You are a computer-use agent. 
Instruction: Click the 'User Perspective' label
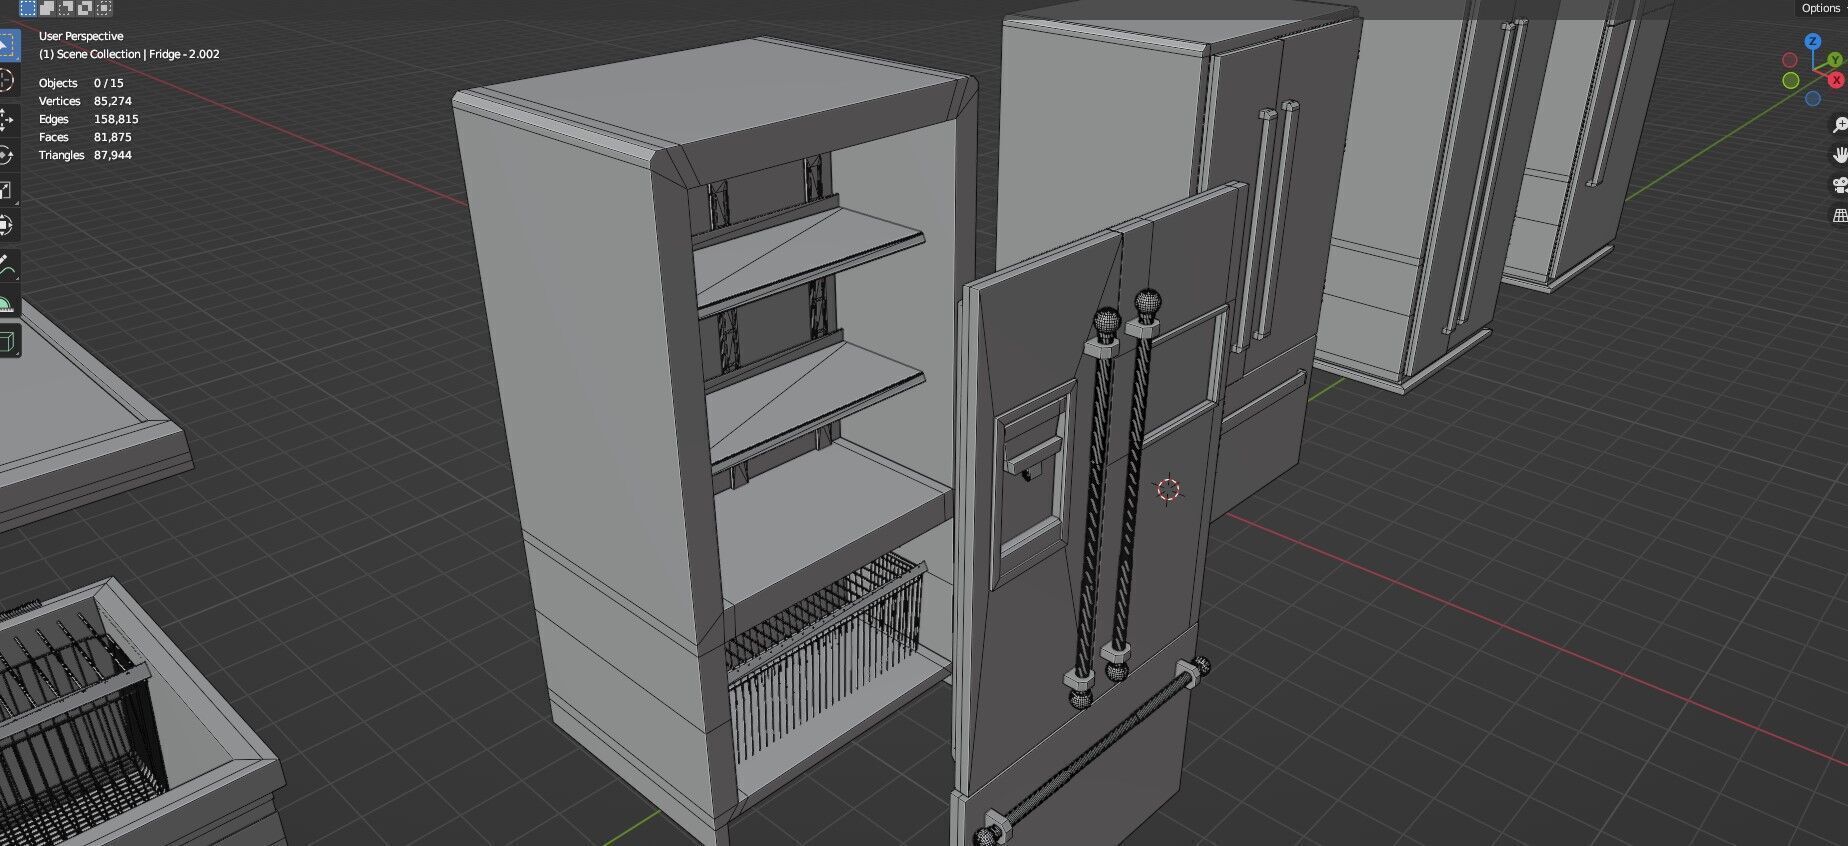click(81, 36)
